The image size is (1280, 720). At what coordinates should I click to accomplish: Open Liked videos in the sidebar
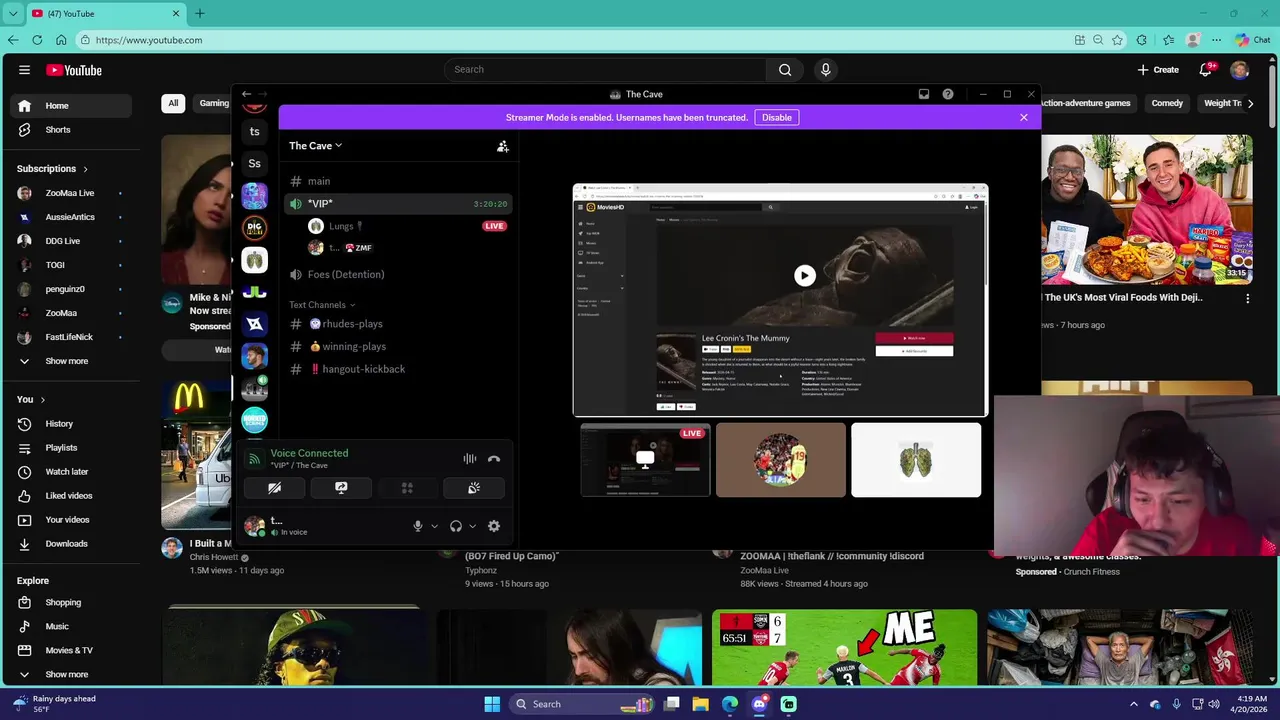(x=71, y=496)
